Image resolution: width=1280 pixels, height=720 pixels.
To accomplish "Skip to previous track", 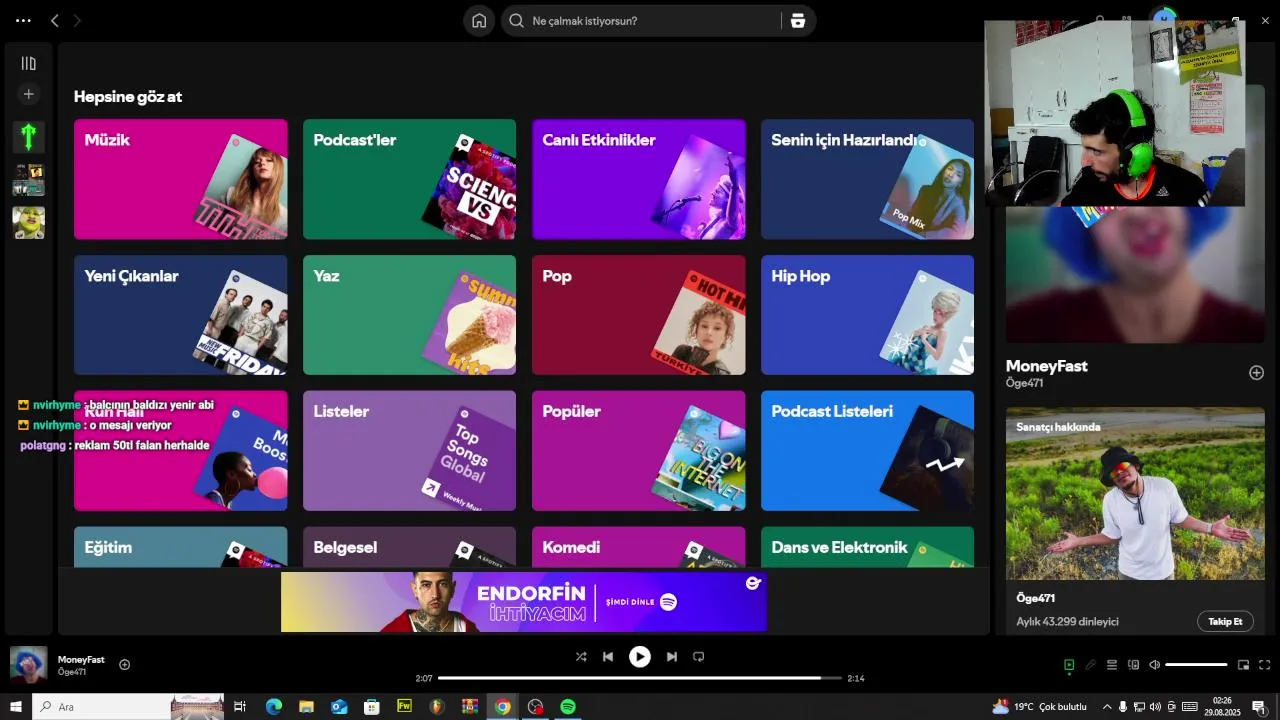I will click(608, 657).
